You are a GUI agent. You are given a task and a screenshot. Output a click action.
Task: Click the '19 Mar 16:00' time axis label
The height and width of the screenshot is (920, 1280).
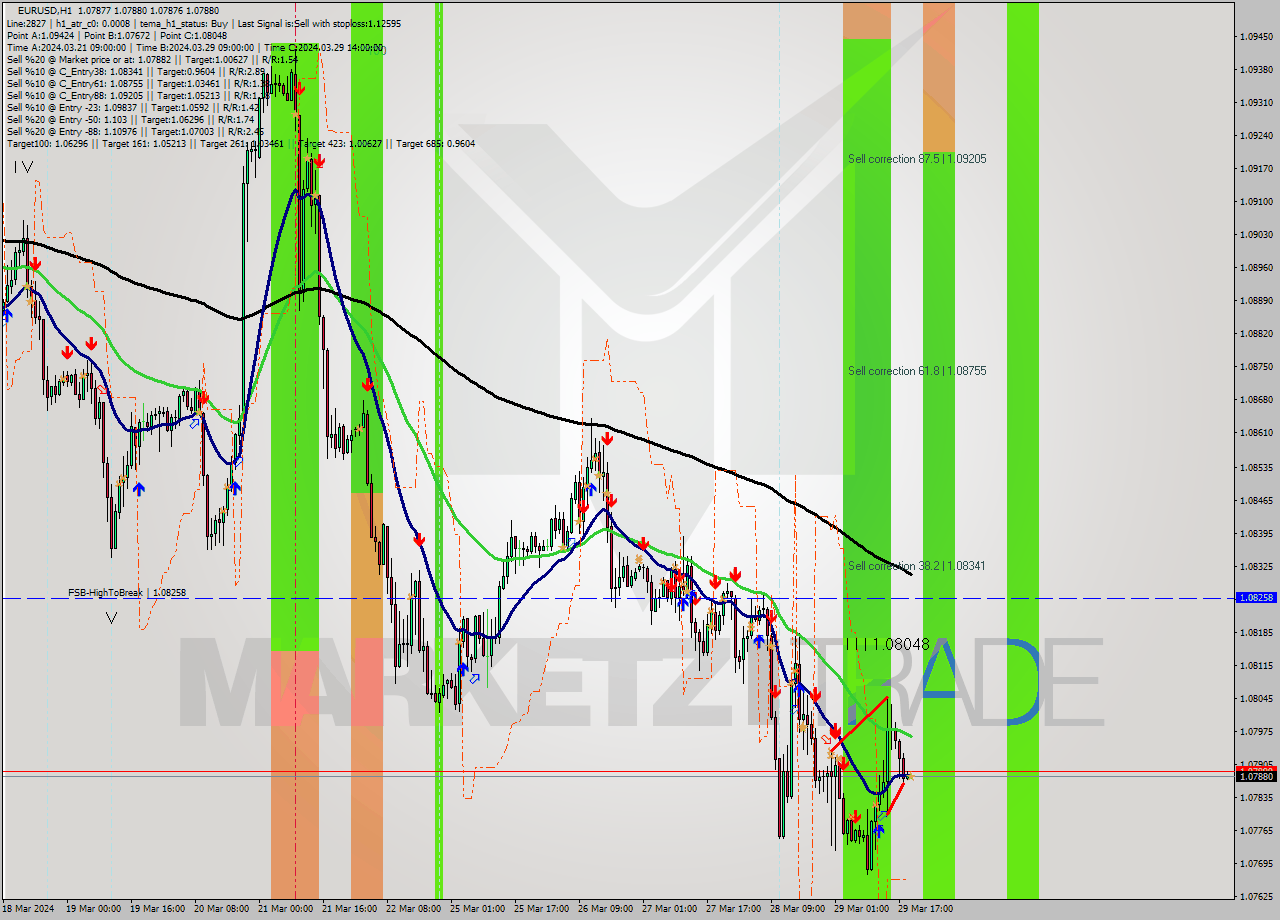(x=157, y=909)
